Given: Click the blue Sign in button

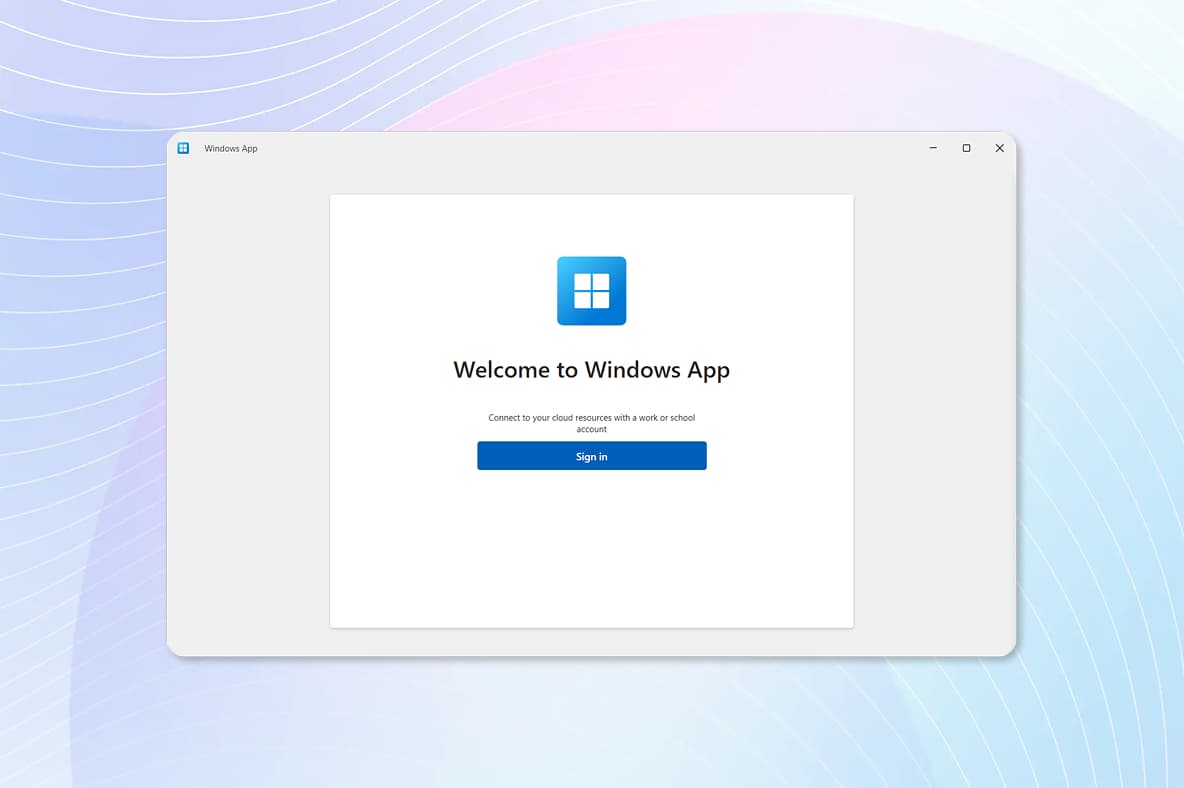Looking at the screenshot, I should tap(591, 456).
